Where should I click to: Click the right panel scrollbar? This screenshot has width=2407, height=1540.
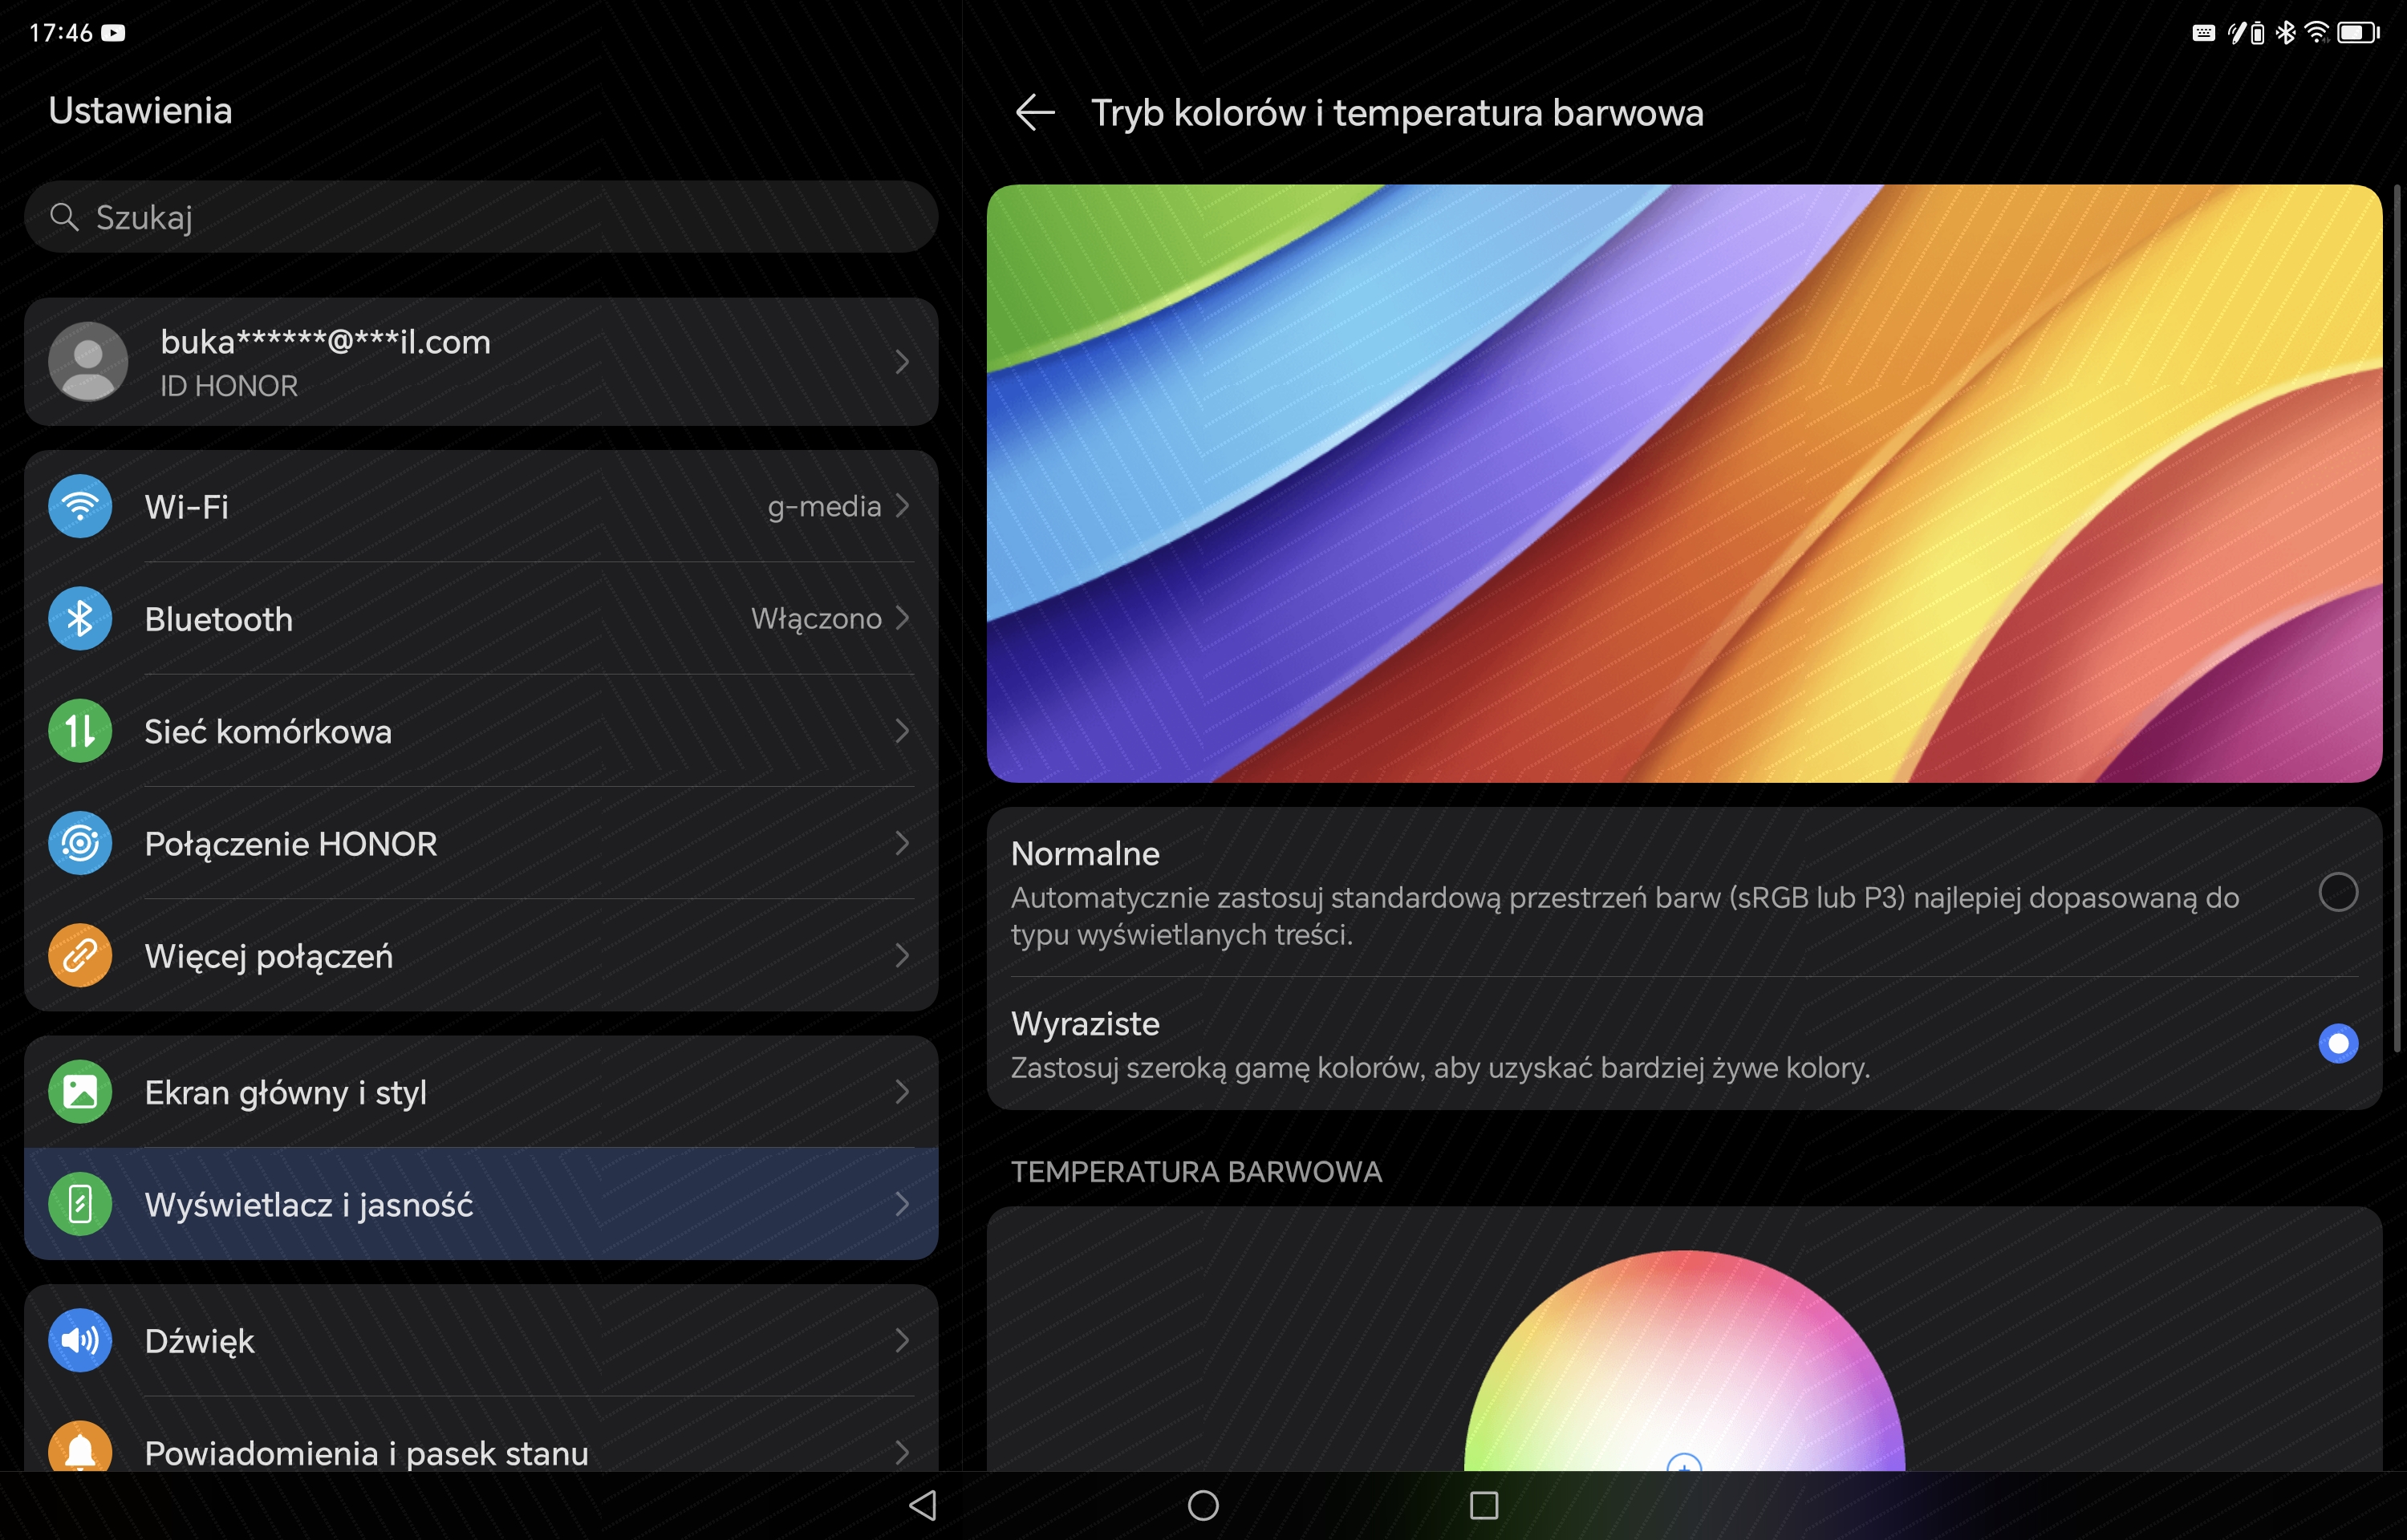pos(2398,618)
